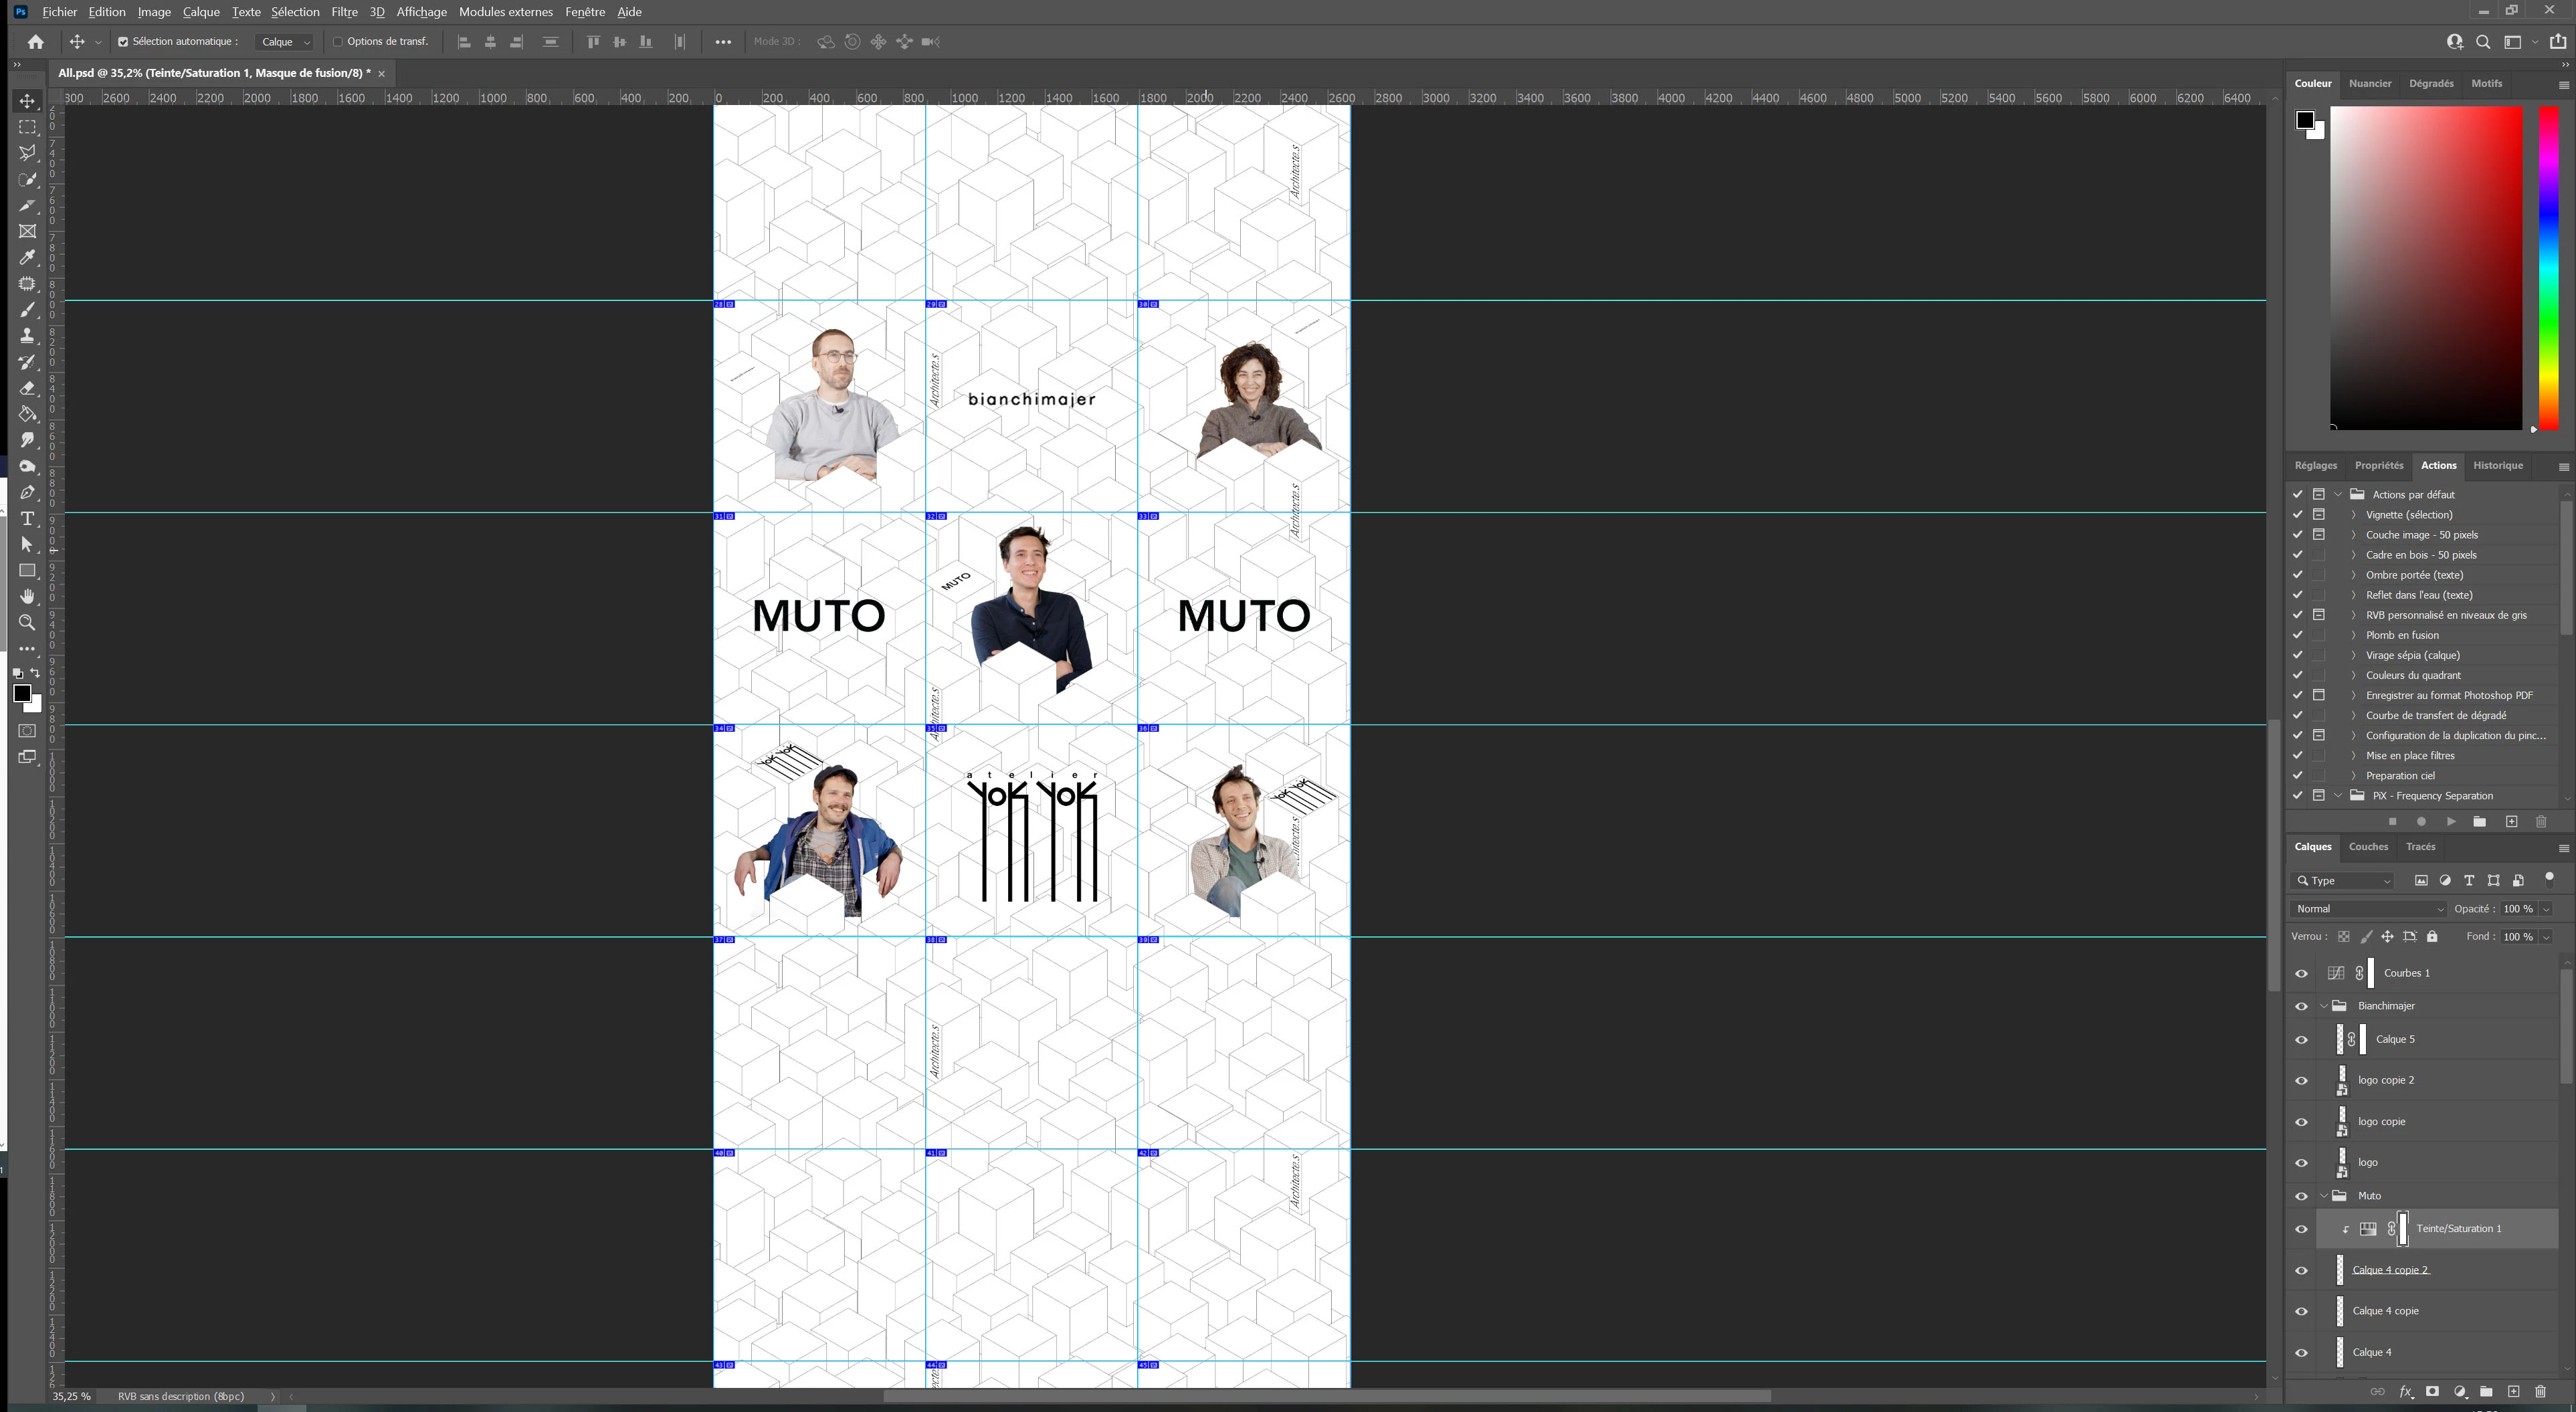
Task: Collapse the Bianchimajer layer group
Action: (2323, 1006)
